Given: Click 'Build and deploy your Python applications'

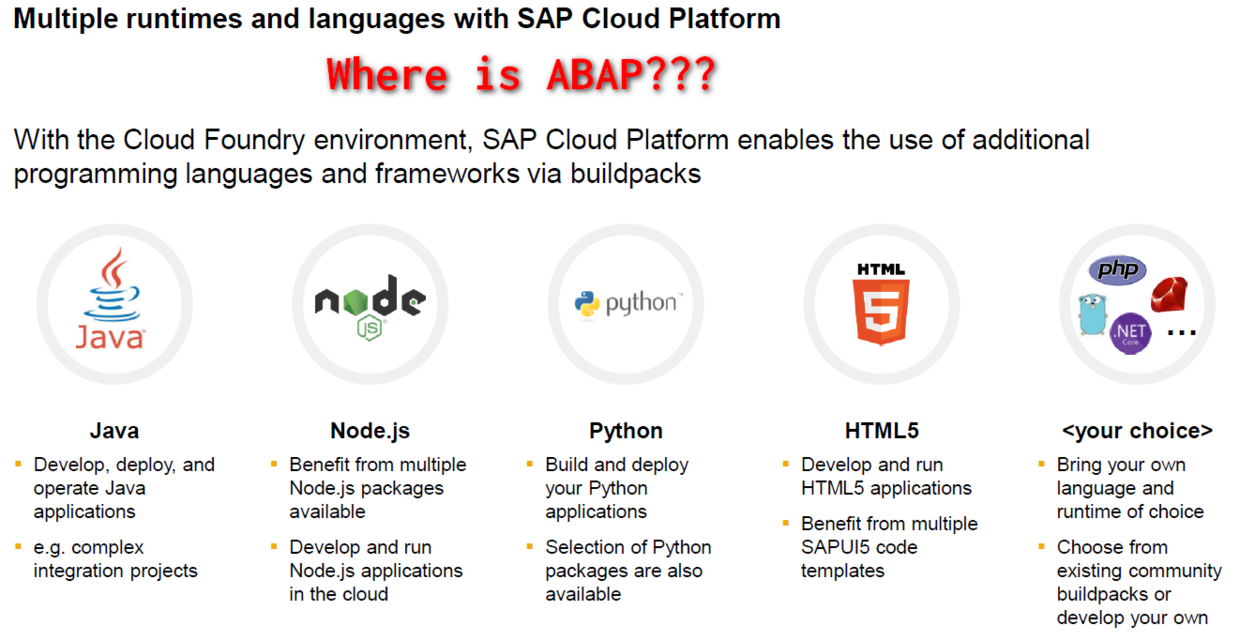Looking at the screenshot, I should point(616,488).
